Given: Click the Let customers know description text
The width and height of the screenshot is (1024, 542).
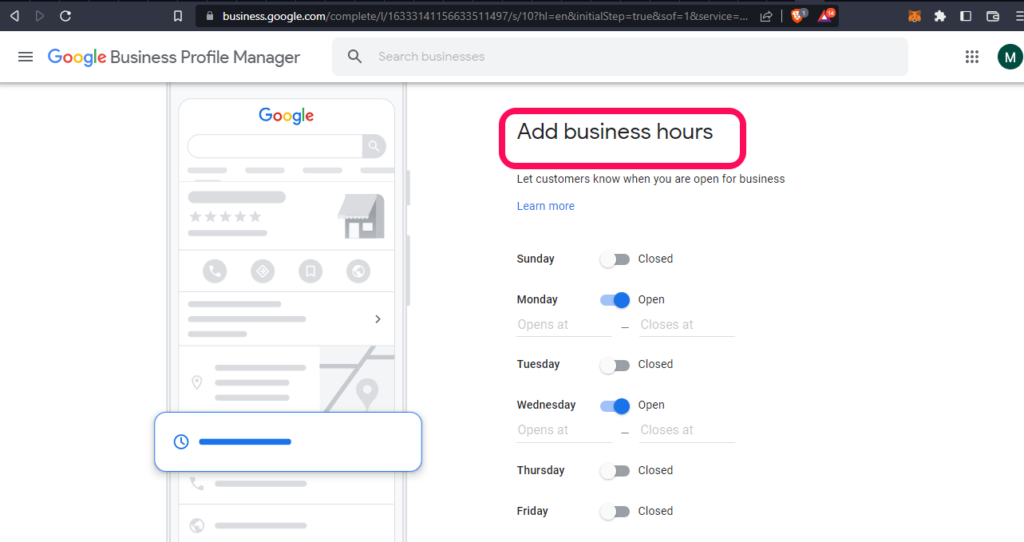Looking at the screenshot, I should coord(650,180).
